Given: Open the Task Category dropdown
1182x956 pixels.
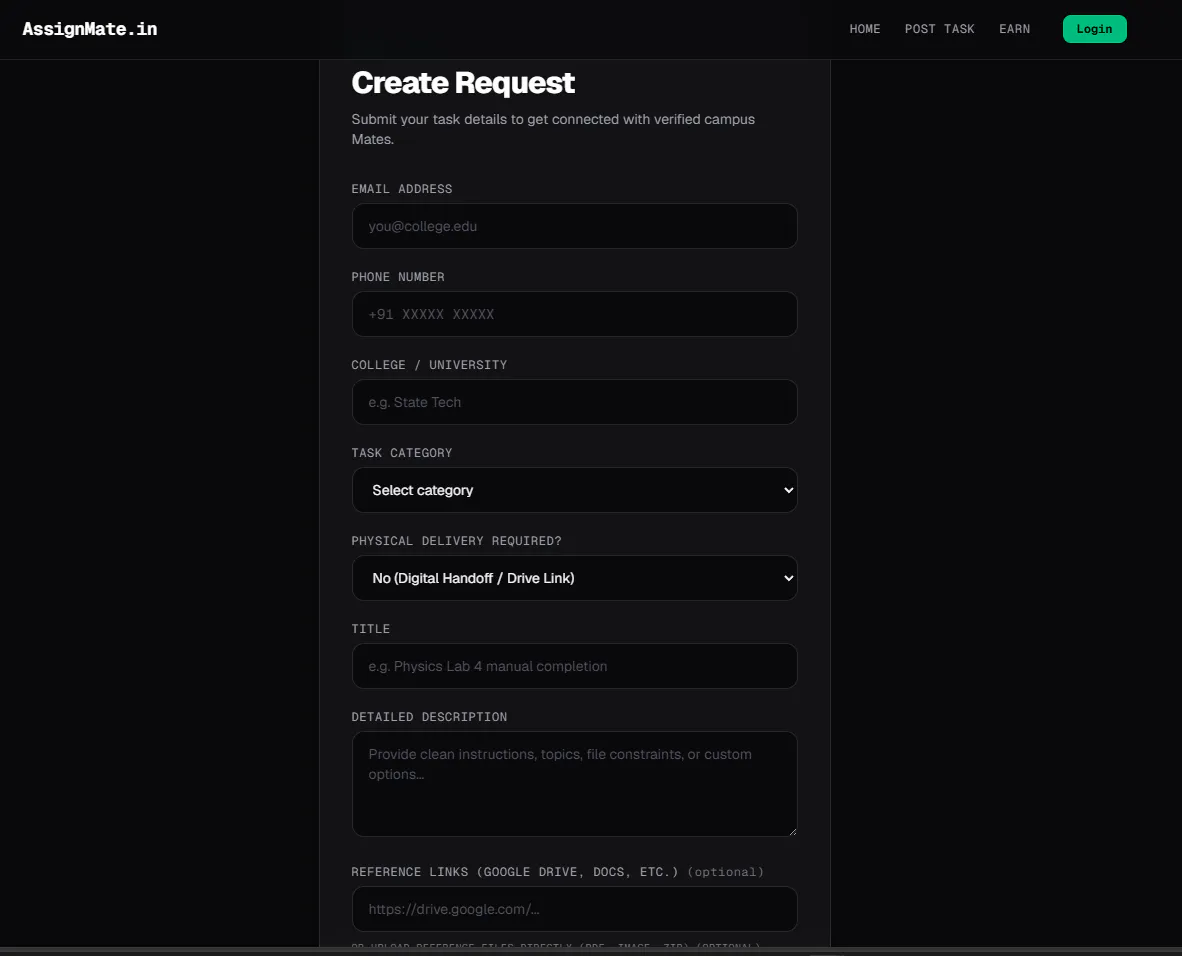Looking at the screenshot, I should pyautogui.click(x=574, y=490).
